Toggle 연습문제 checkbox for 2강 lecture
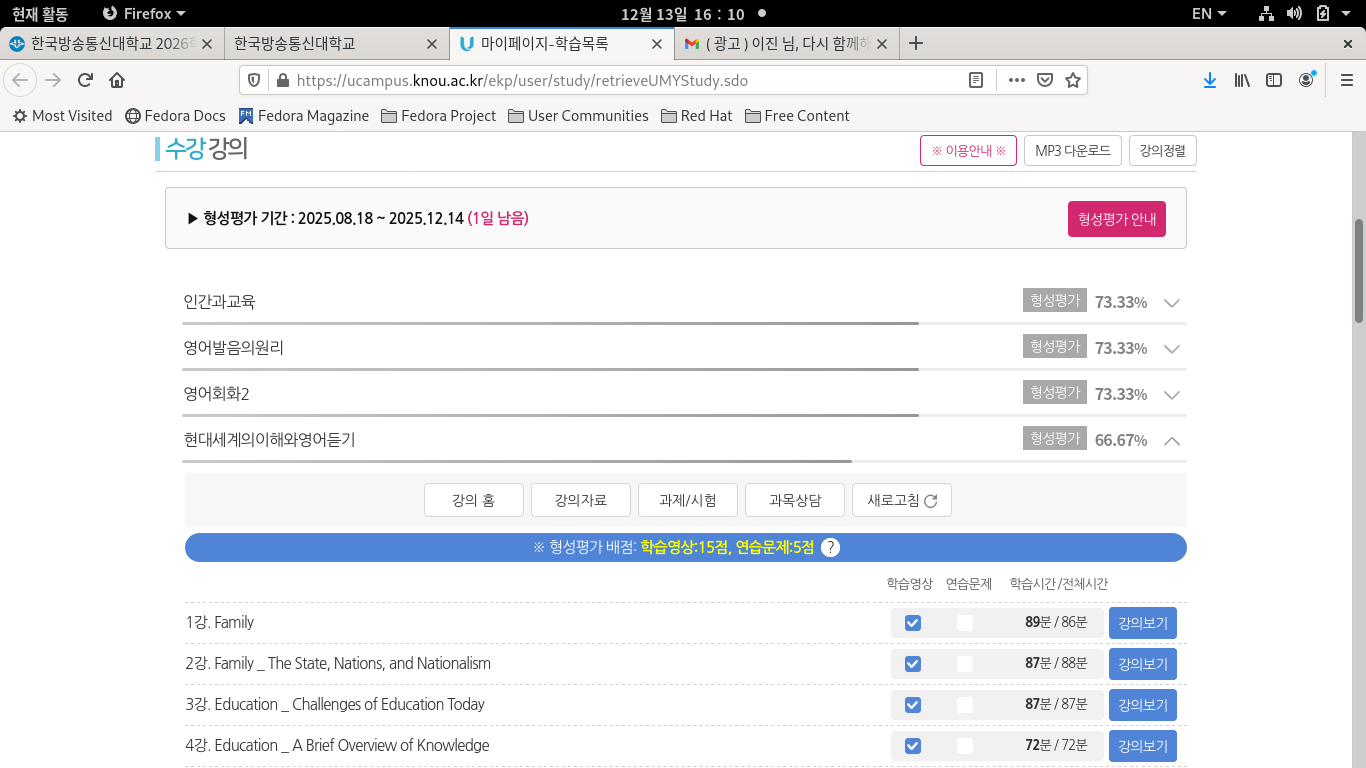This screenshot has height=768, width=1366. pos(964,664)
